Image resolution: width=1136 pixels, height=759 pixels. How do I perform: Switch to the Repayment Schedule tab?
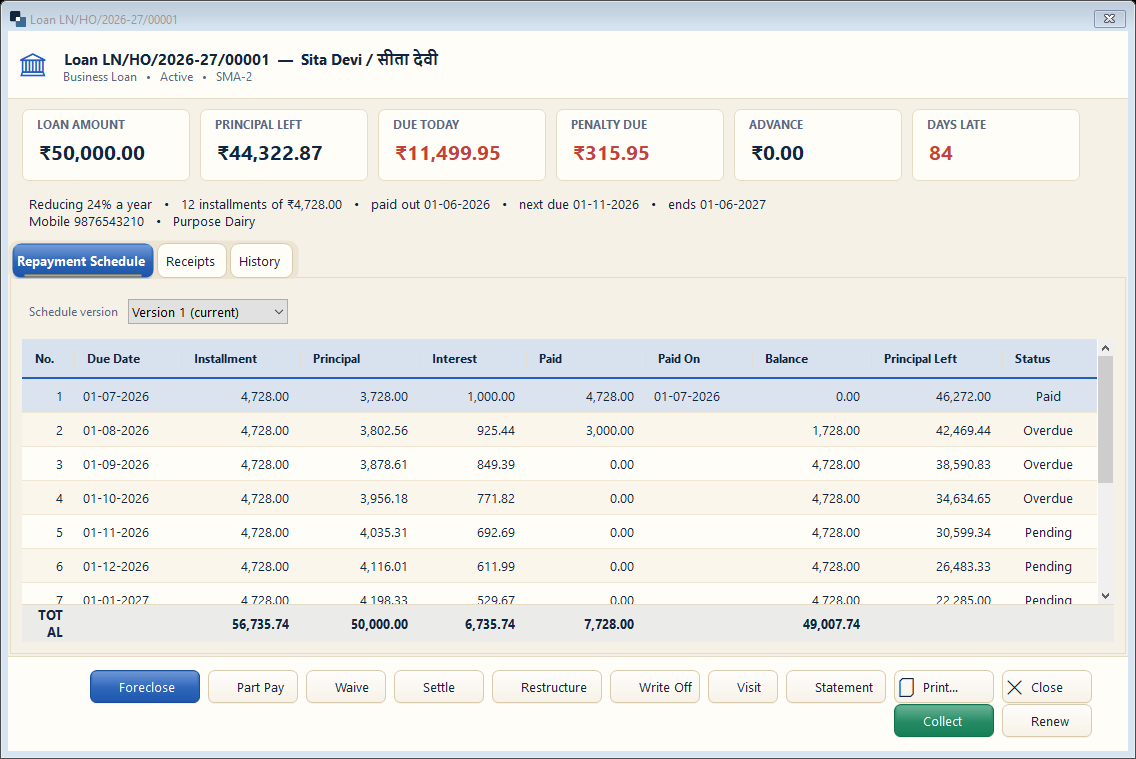pos(82,261)
